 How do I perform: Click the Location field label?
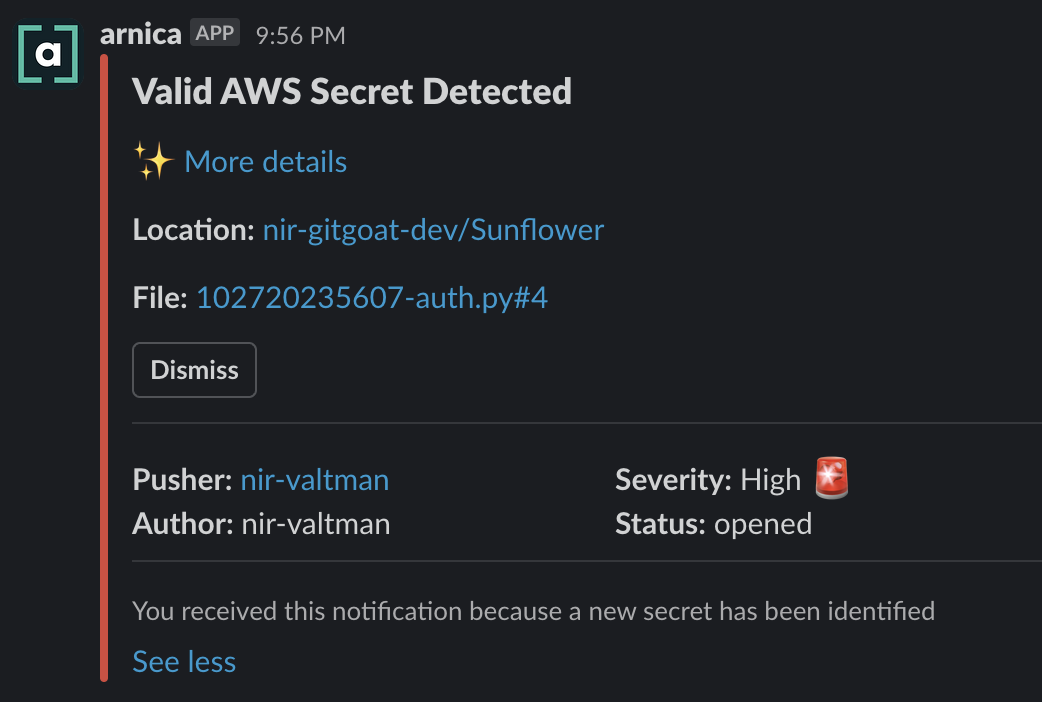[x=193, y=230]
